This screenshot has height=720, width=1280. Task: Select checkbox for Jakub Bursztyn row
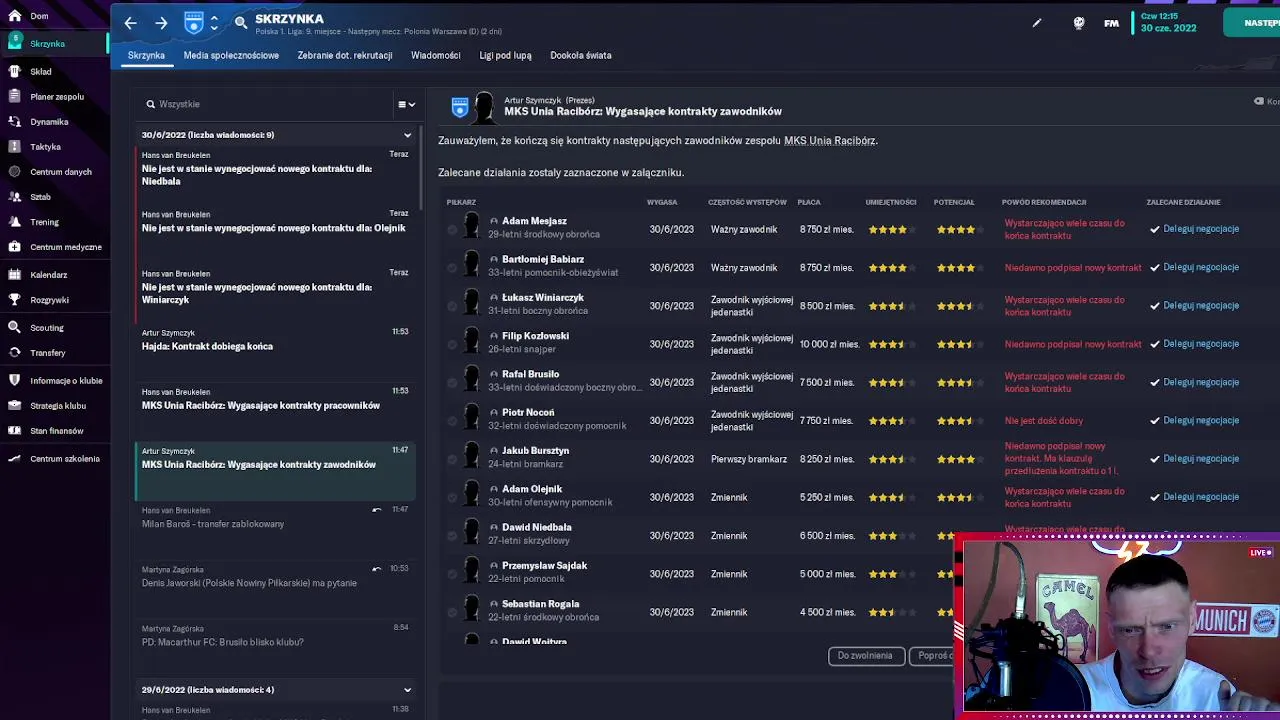(452, 459)
